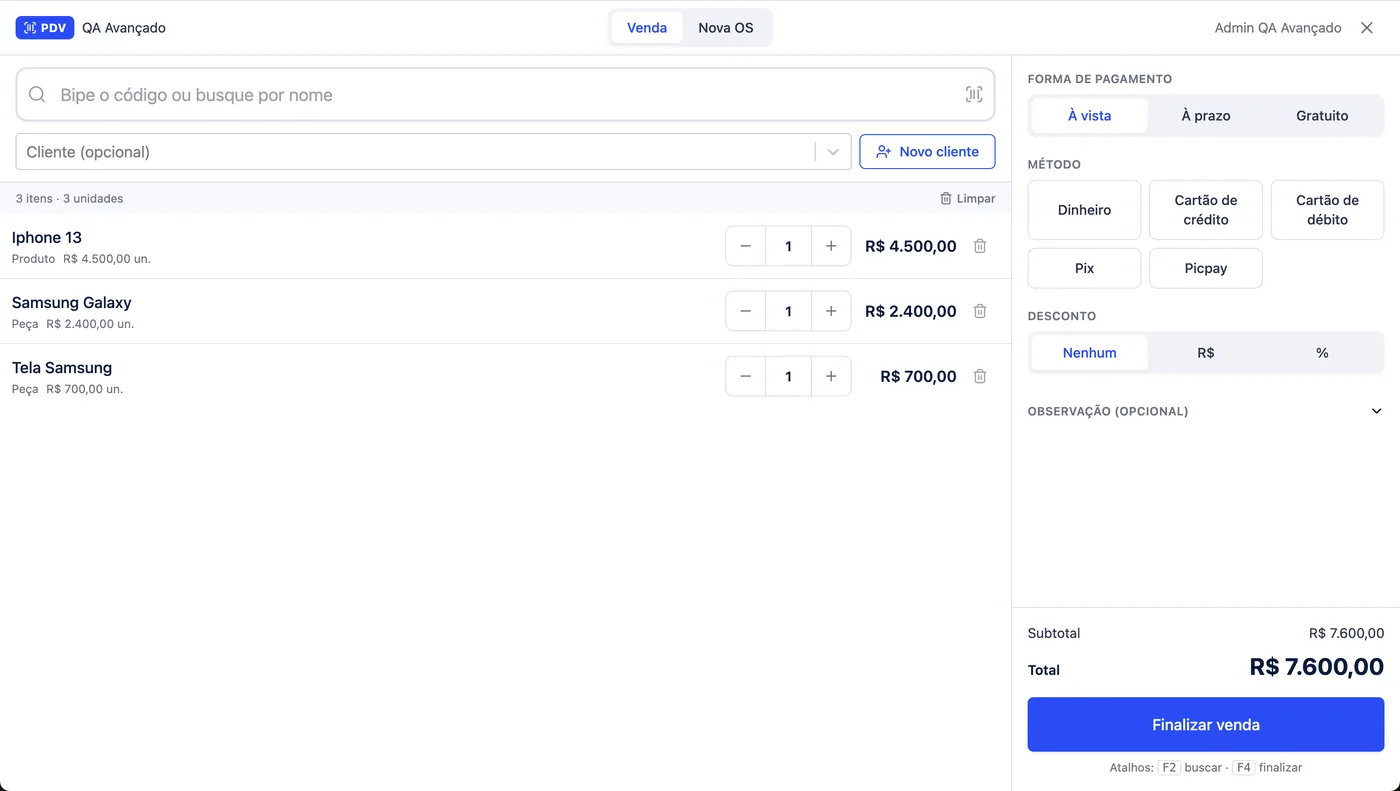This screenshot has height=791, width=1400.
Task: Click Finalizar venda button
Action: (x=1206, y=725)
